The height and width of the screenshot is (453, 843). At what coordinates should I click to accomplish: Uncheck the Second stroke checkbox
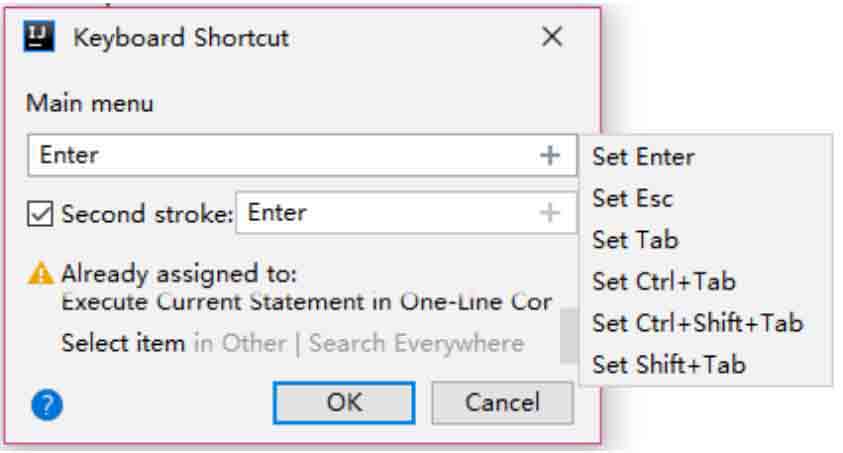[40, 214]
